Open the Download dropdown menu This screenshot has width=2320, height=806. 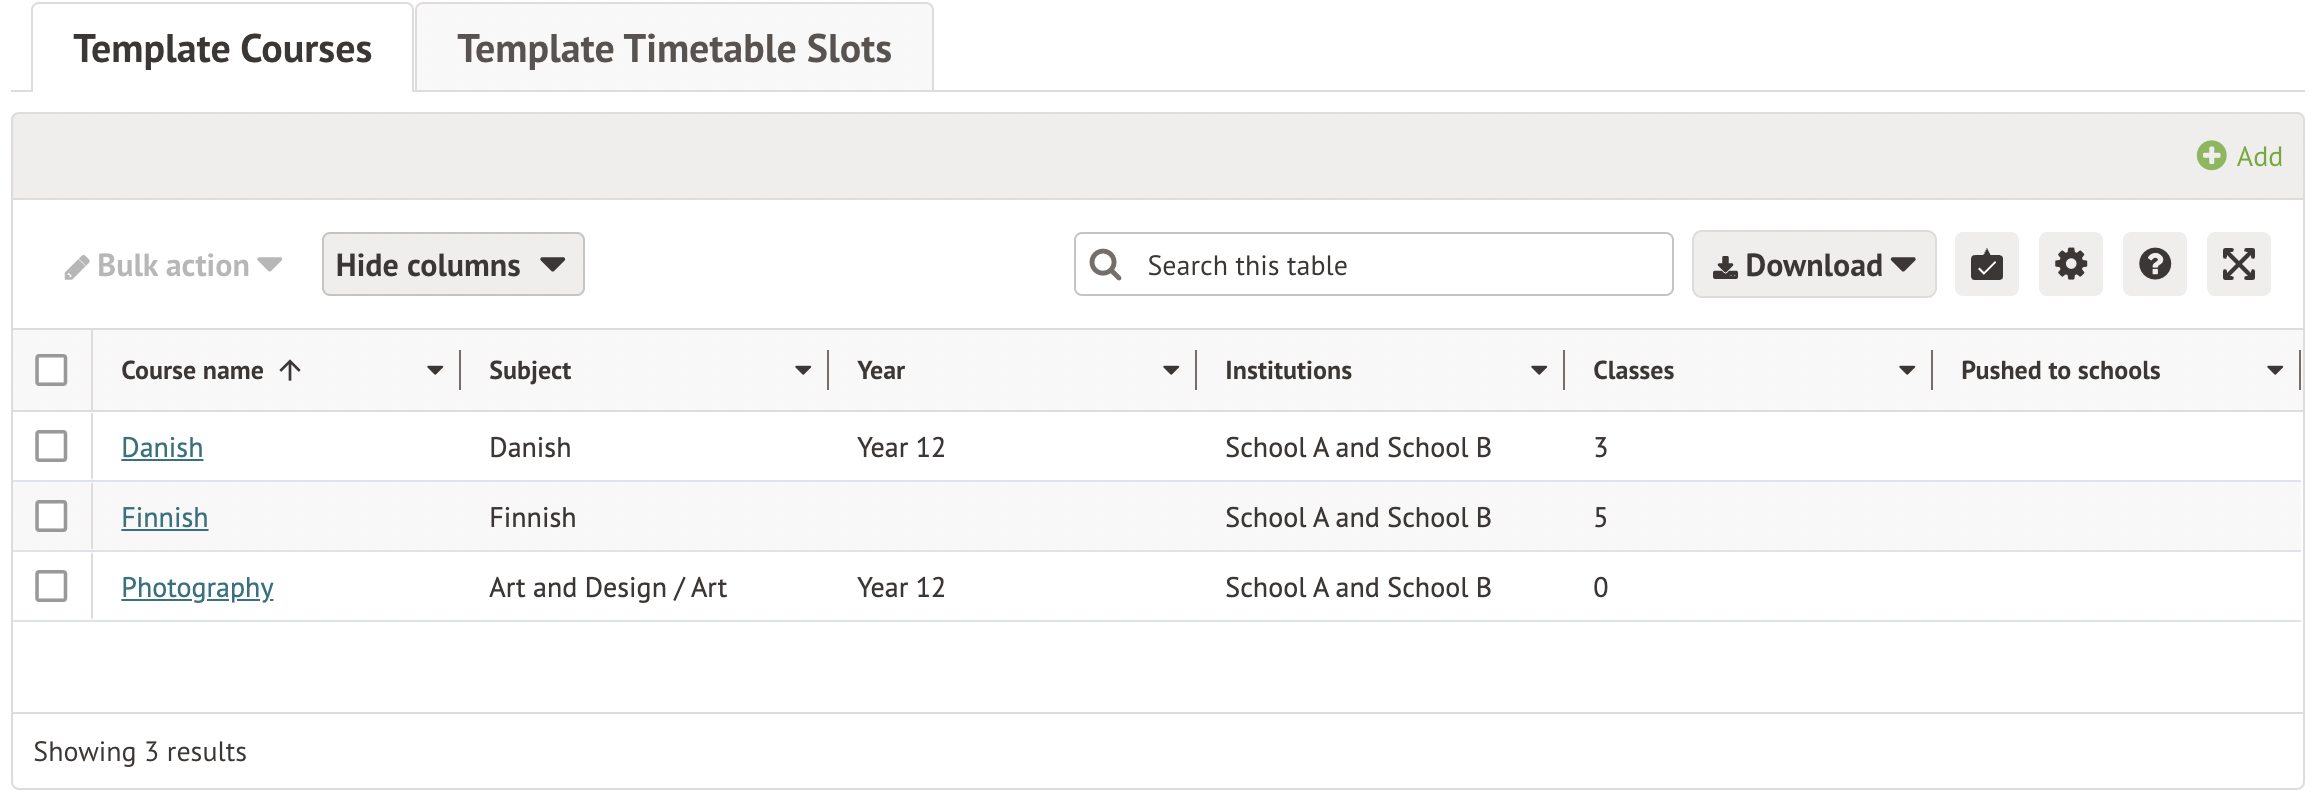click(1813, 265)
